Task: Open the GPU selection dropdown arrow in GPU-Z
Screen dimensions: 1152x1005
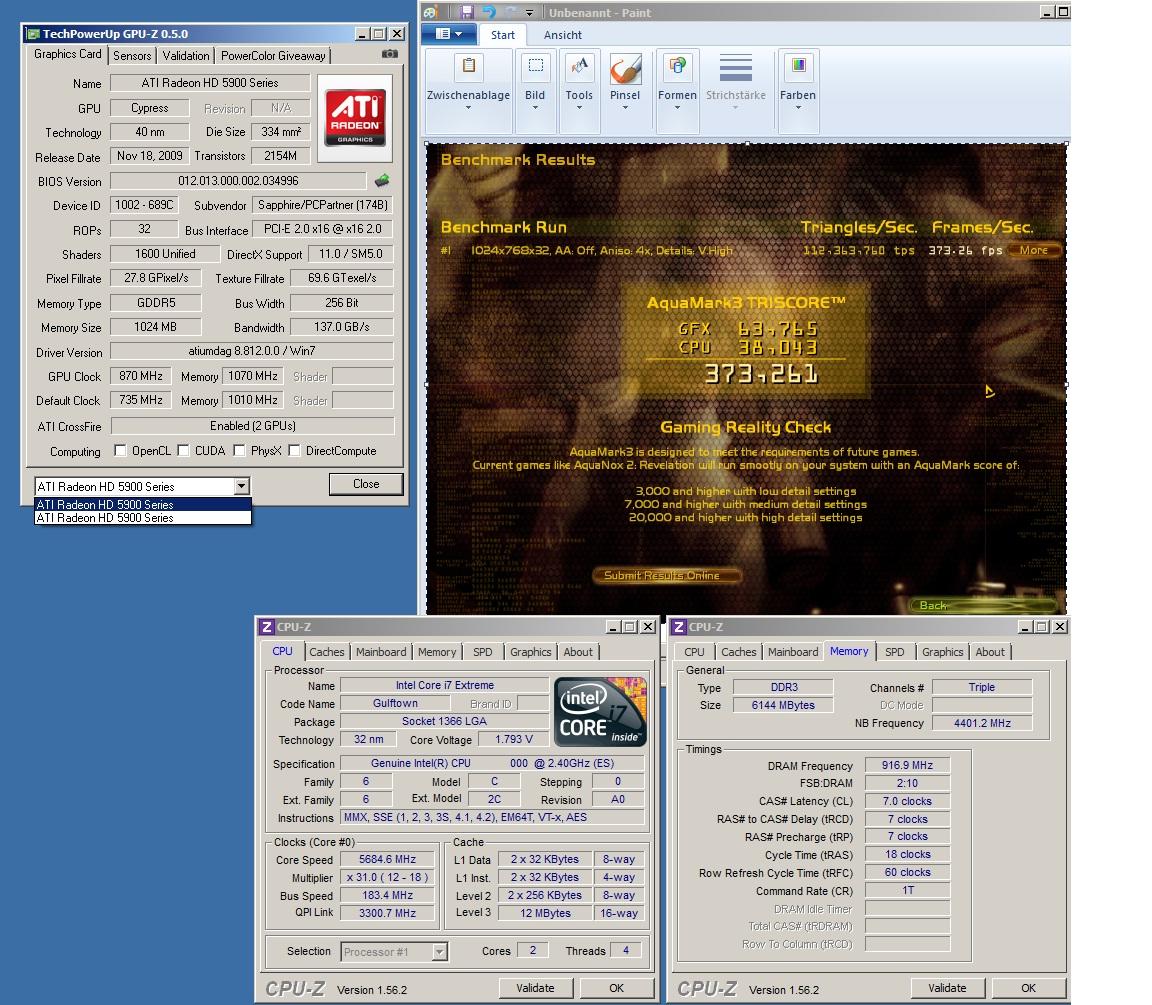Action: tap(242, 486)
